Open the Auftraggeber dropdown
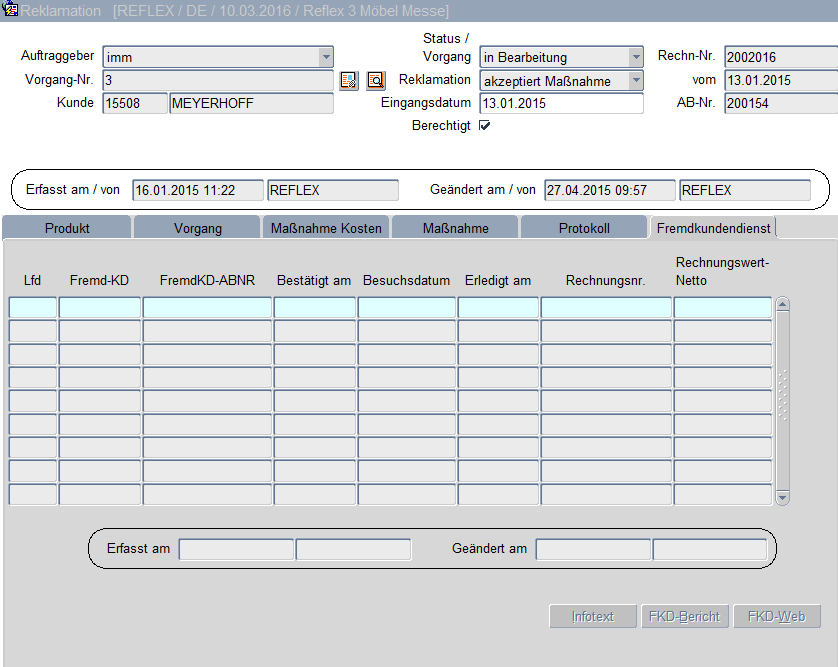 pos(325,57)
